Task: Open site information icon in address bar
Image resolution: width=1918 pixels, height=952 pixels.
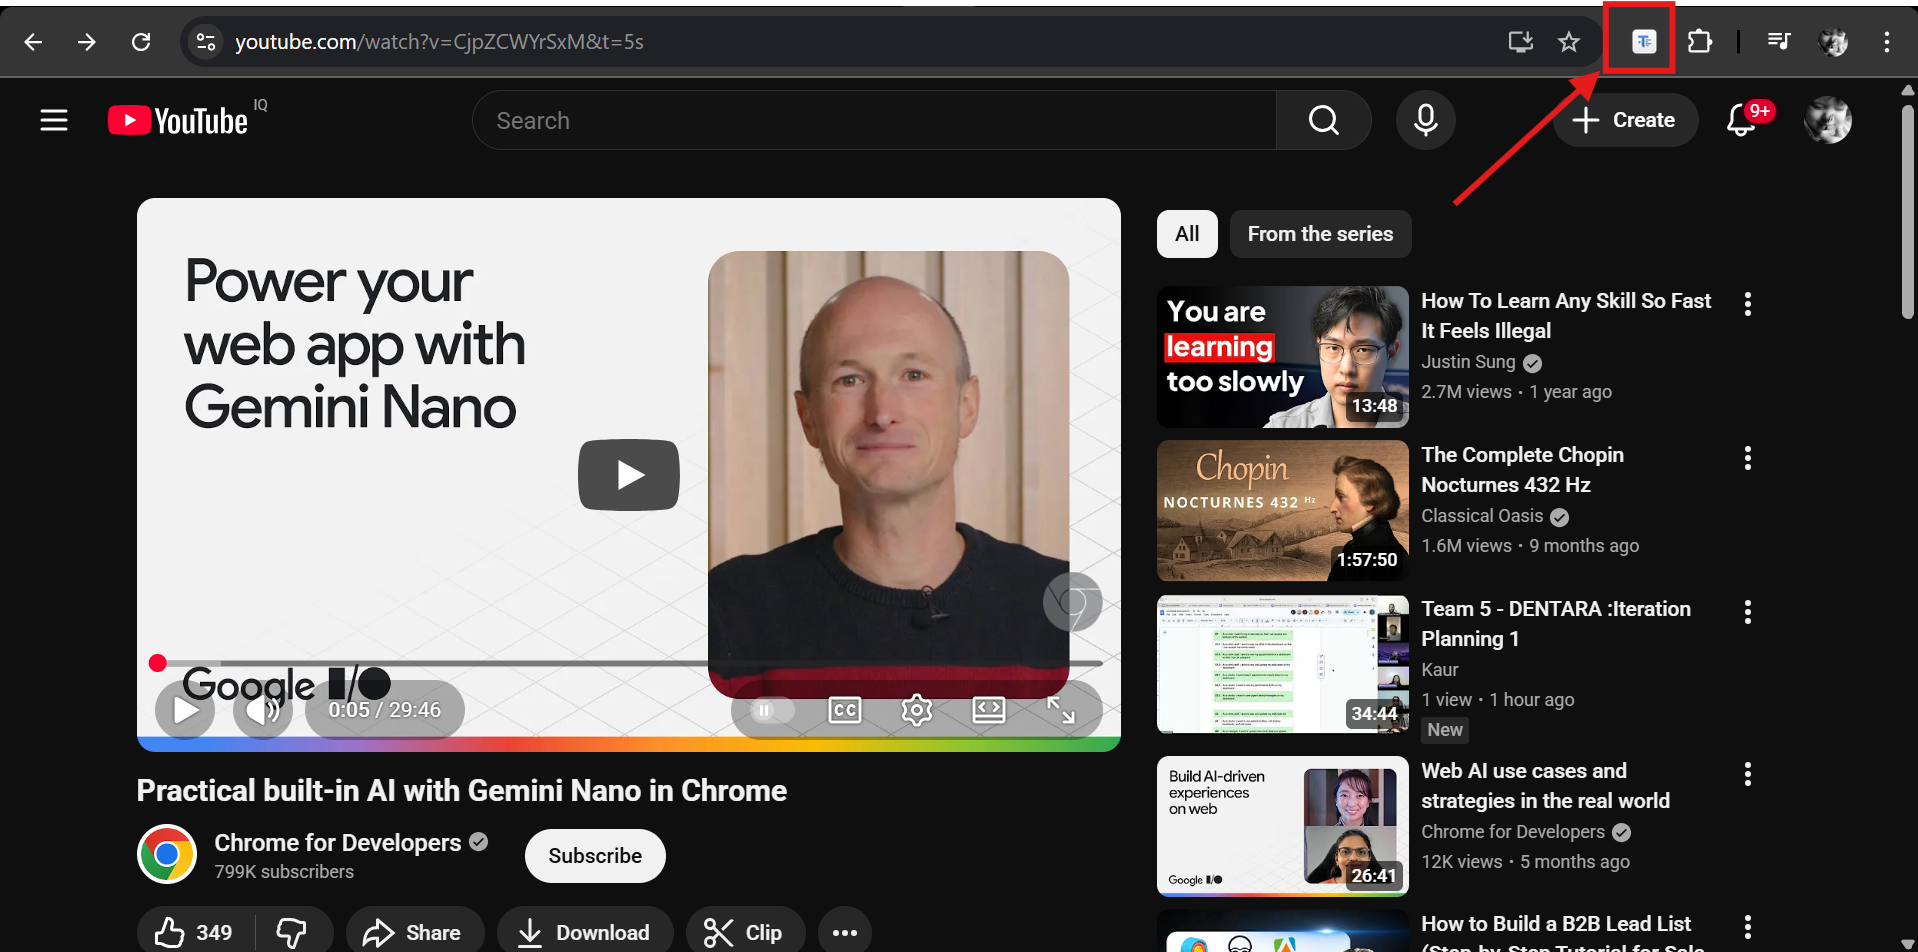Action: click(x=206, y=42)
